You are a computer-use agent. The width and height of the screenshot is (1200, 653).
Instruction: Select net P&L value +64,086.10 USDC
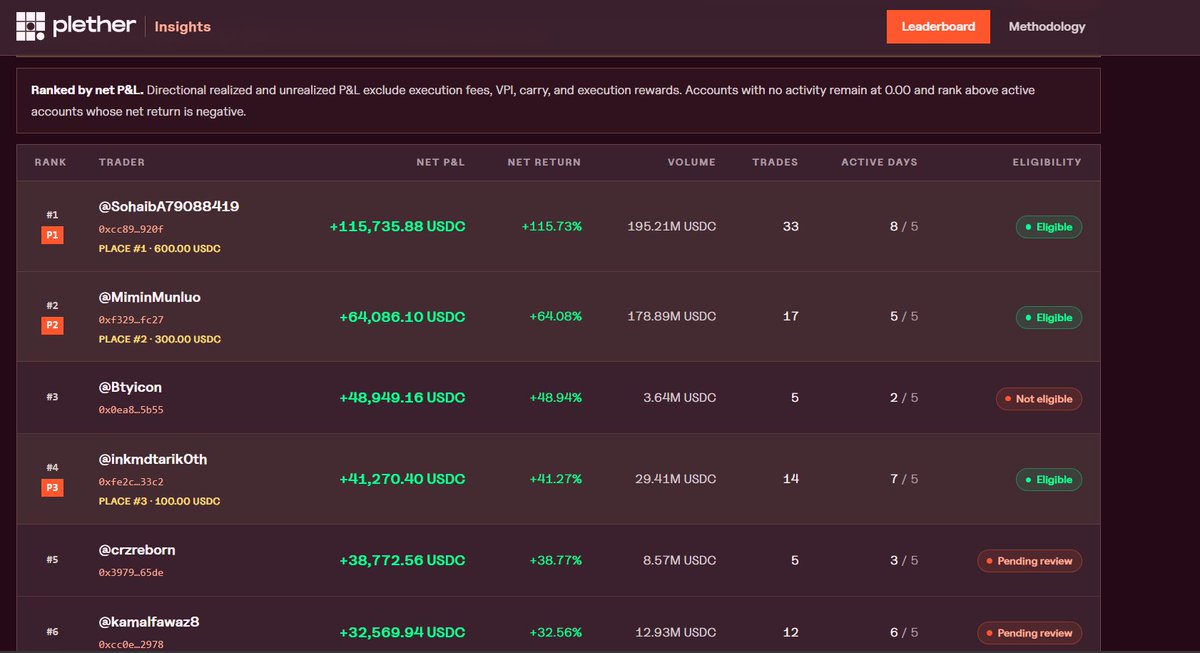click(402, 317)
